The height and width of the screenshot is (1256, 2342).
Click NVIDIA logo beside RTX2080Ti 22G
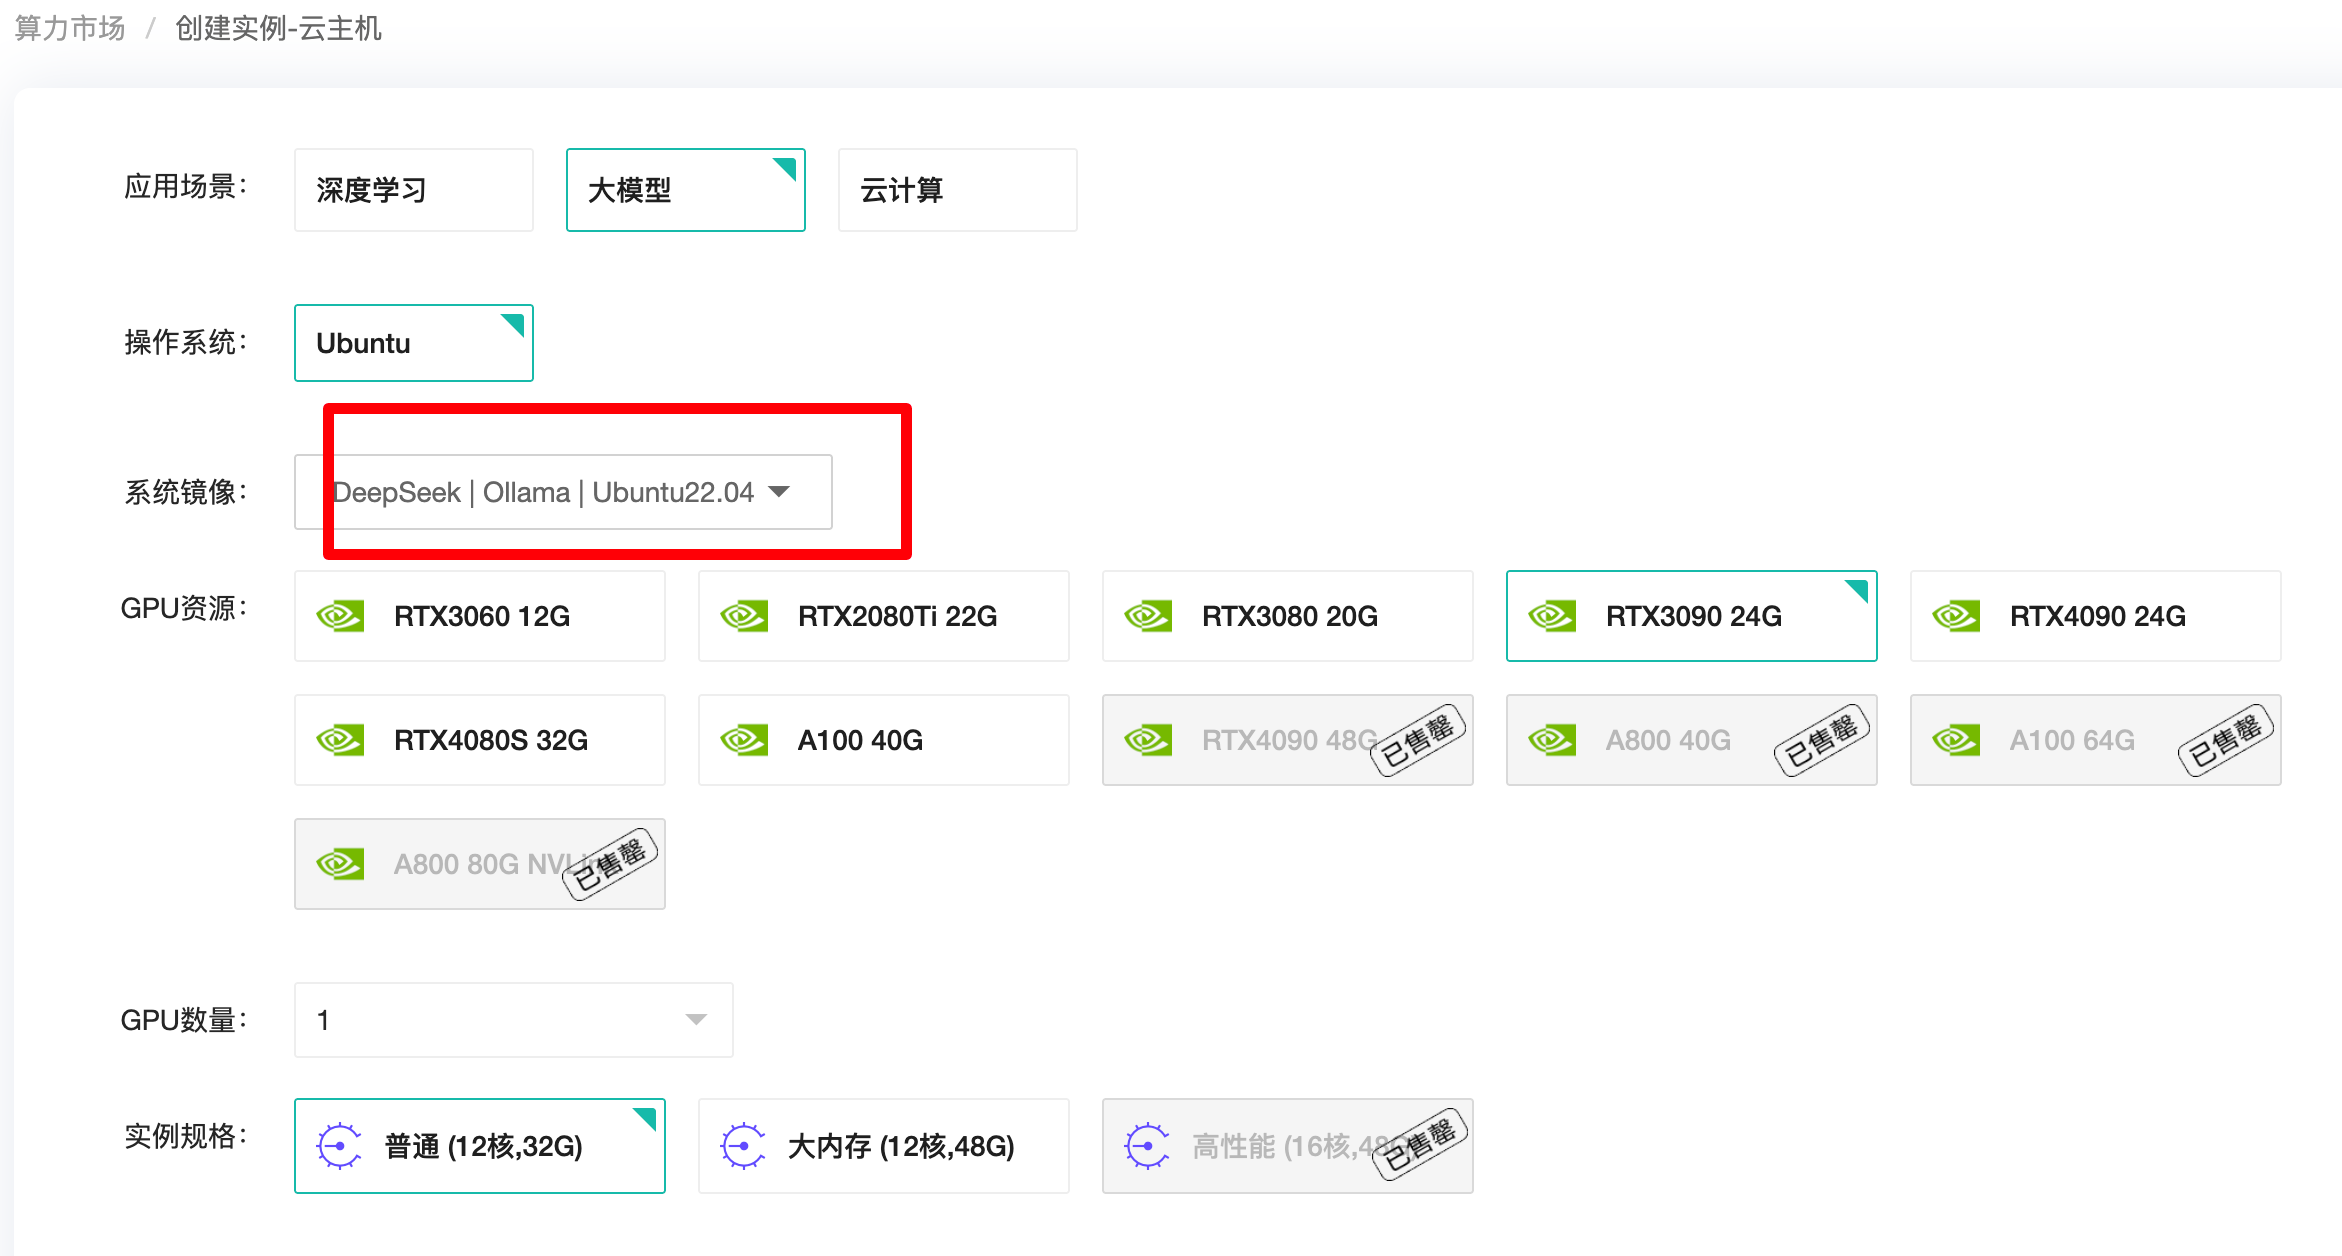744,616
